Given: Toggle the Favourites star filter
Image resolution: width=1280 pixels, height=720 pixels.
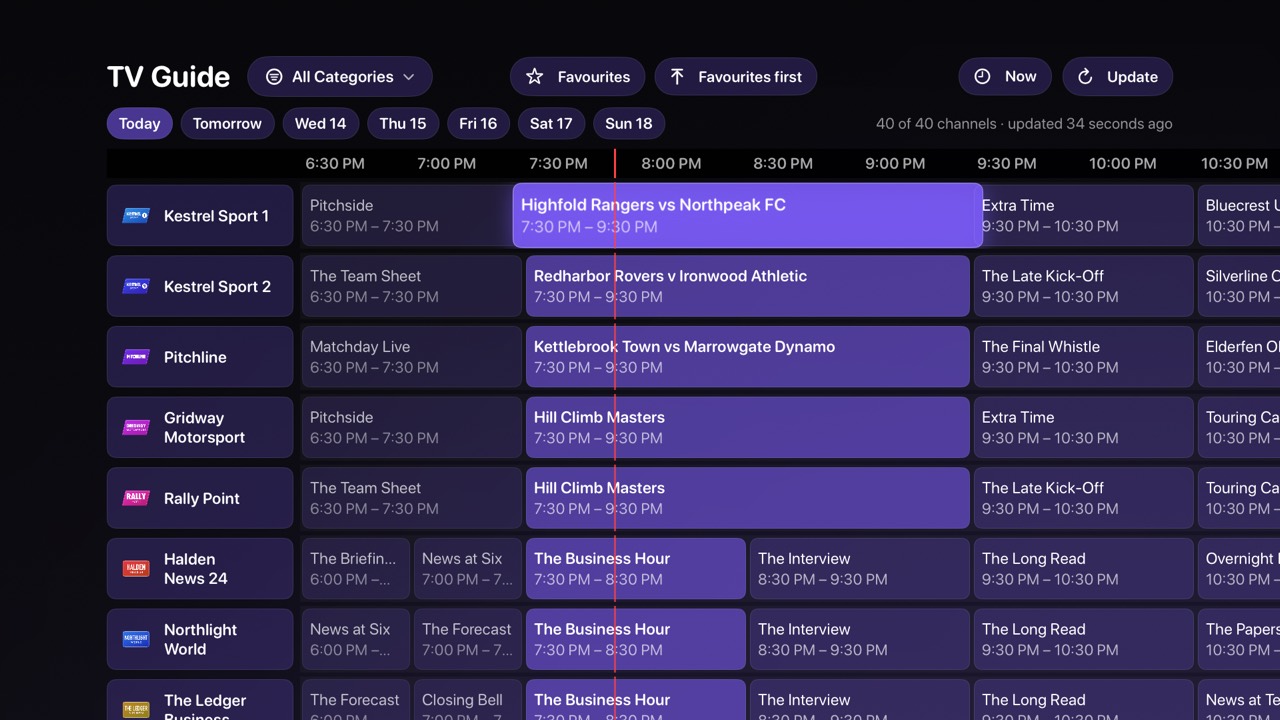Looking at the screenshot, I should 577,77.
